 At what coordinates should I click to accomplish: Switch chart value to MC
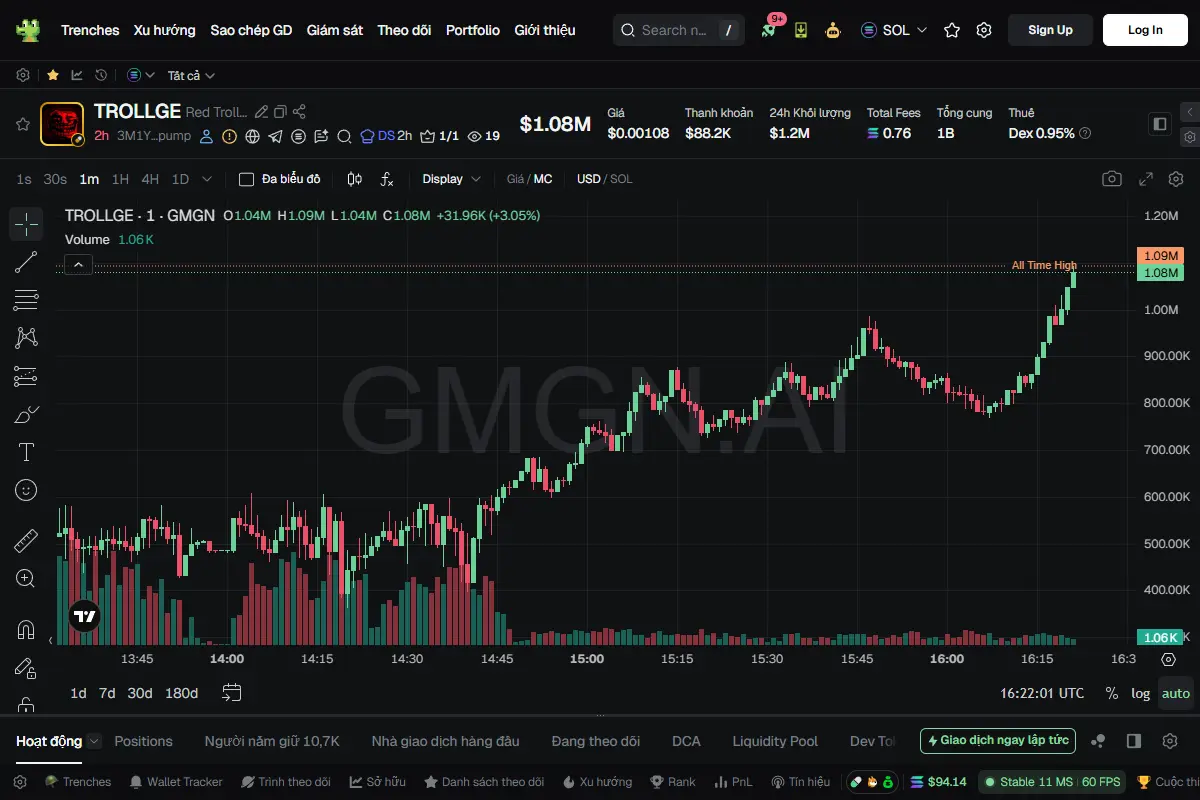point(543,179)
